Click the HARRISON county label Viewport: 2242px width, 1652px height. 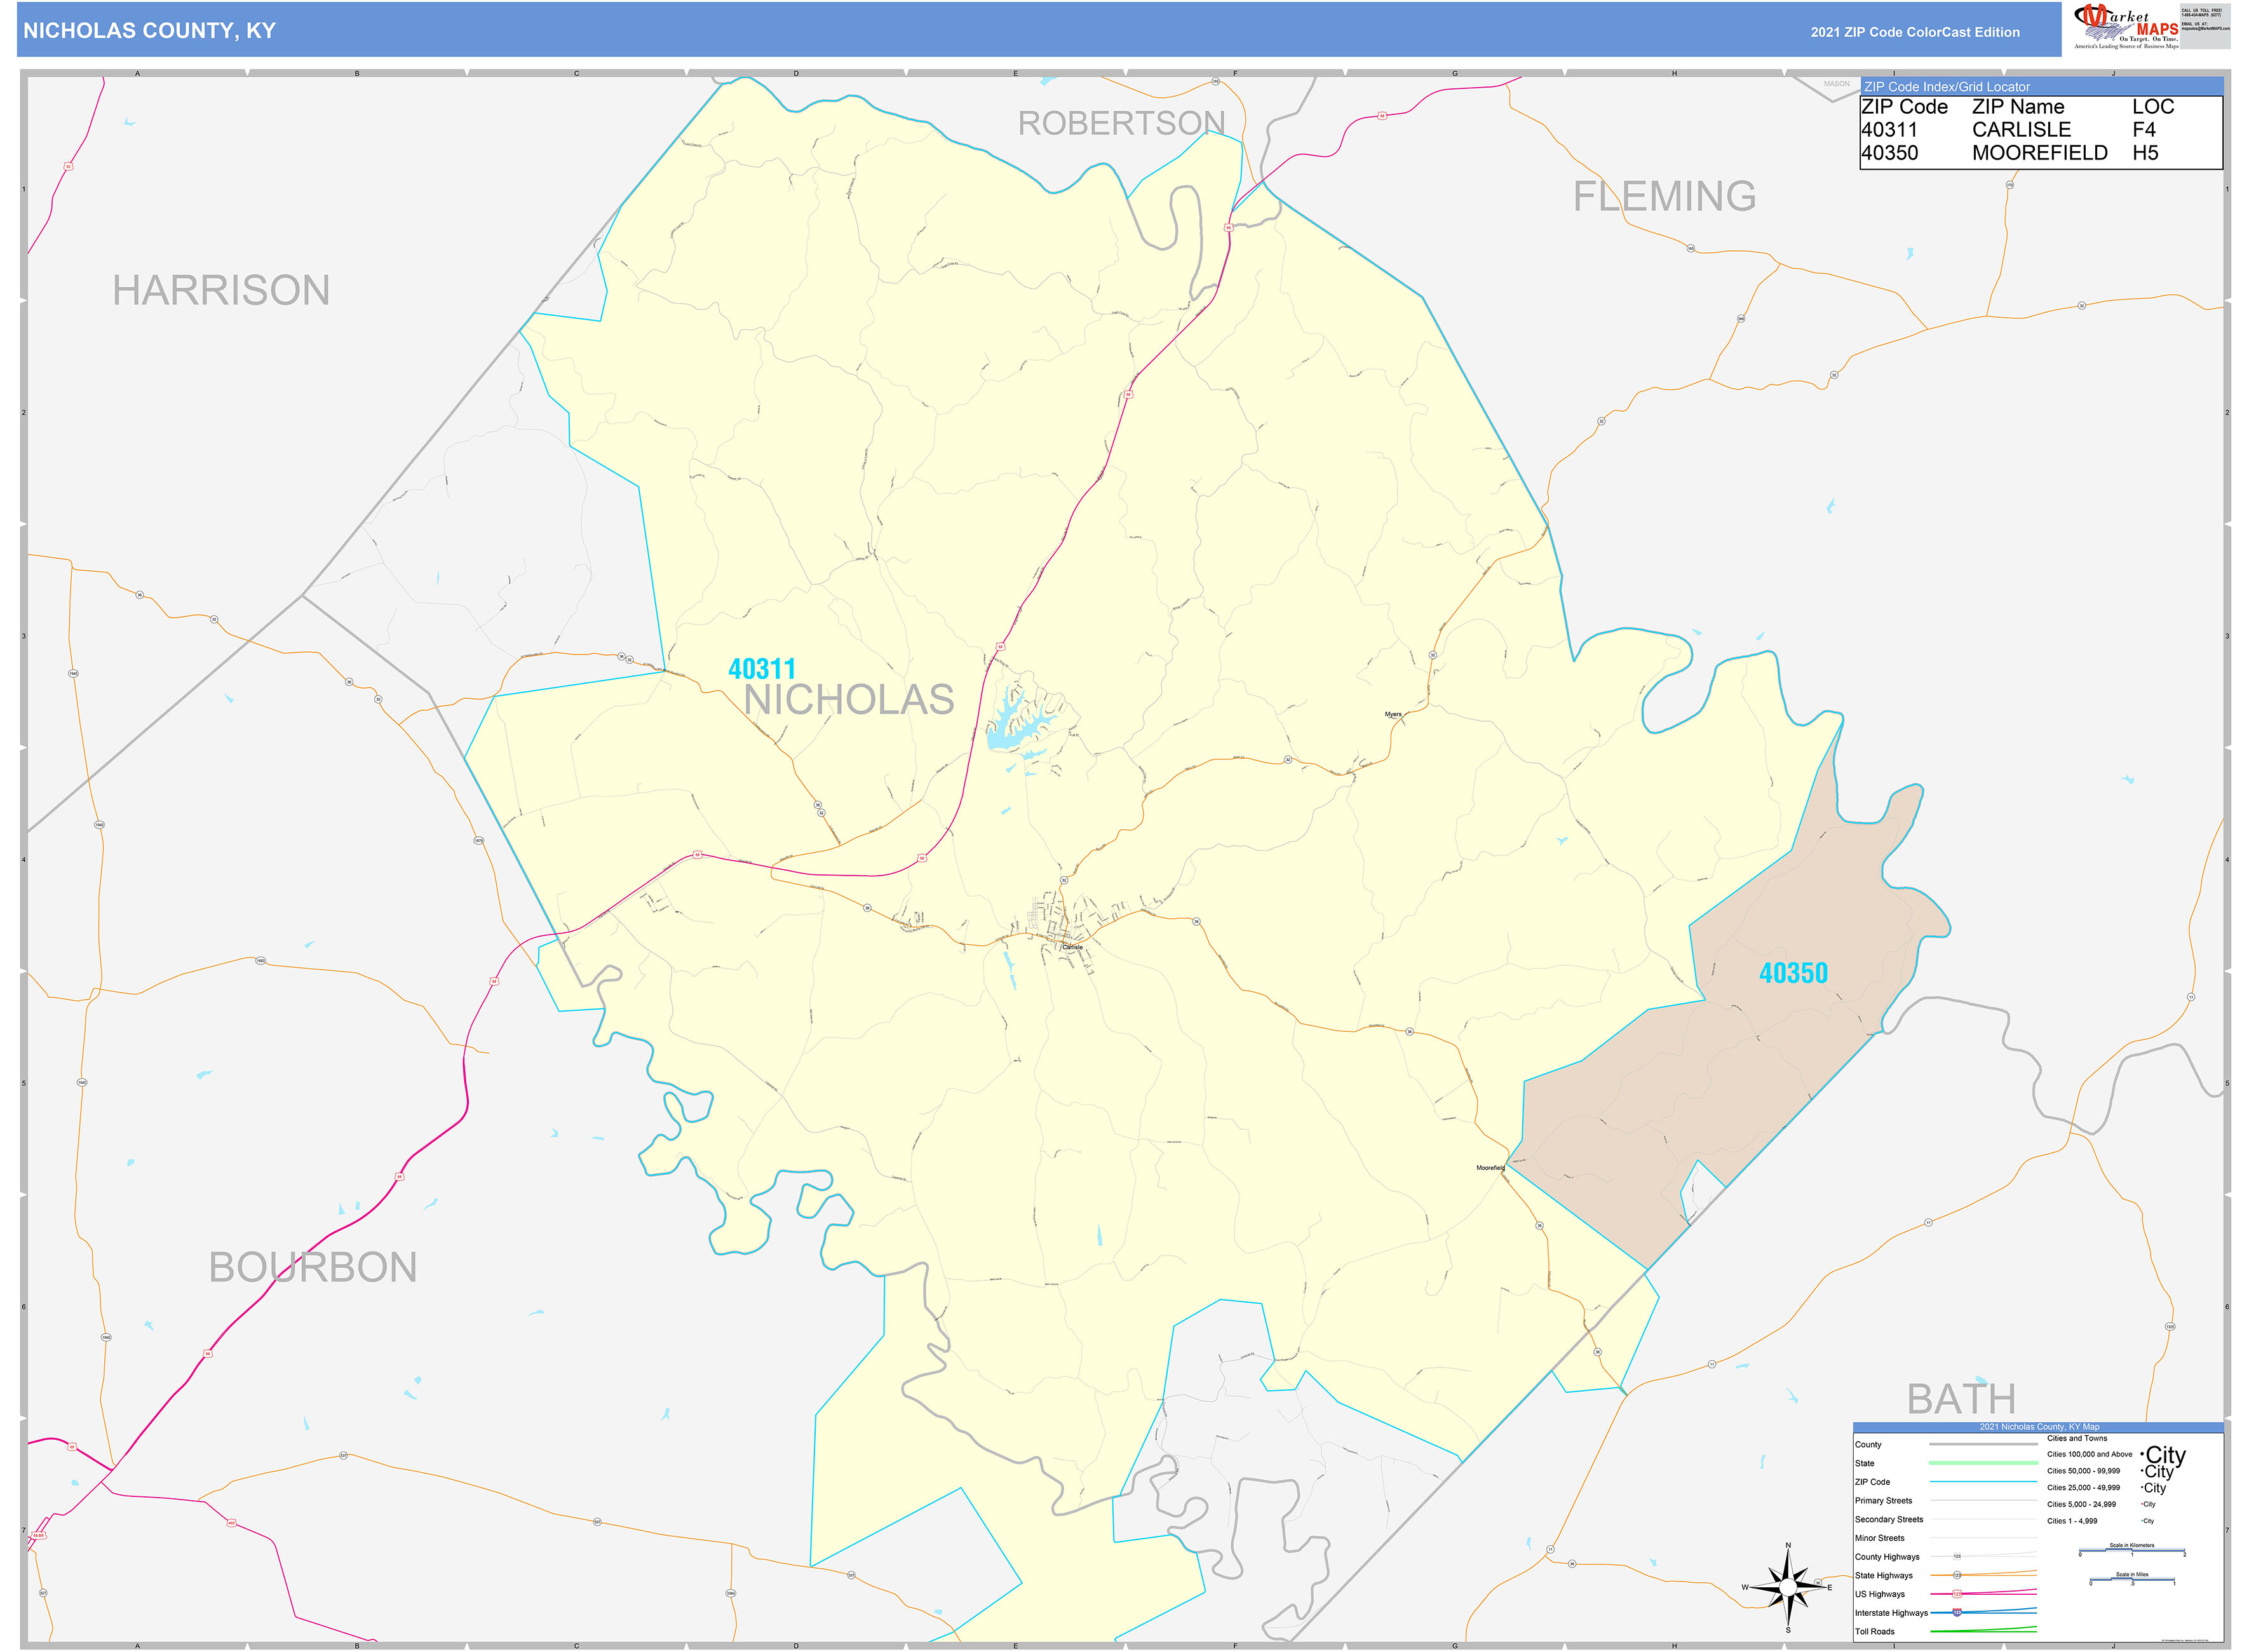[221, 291]
